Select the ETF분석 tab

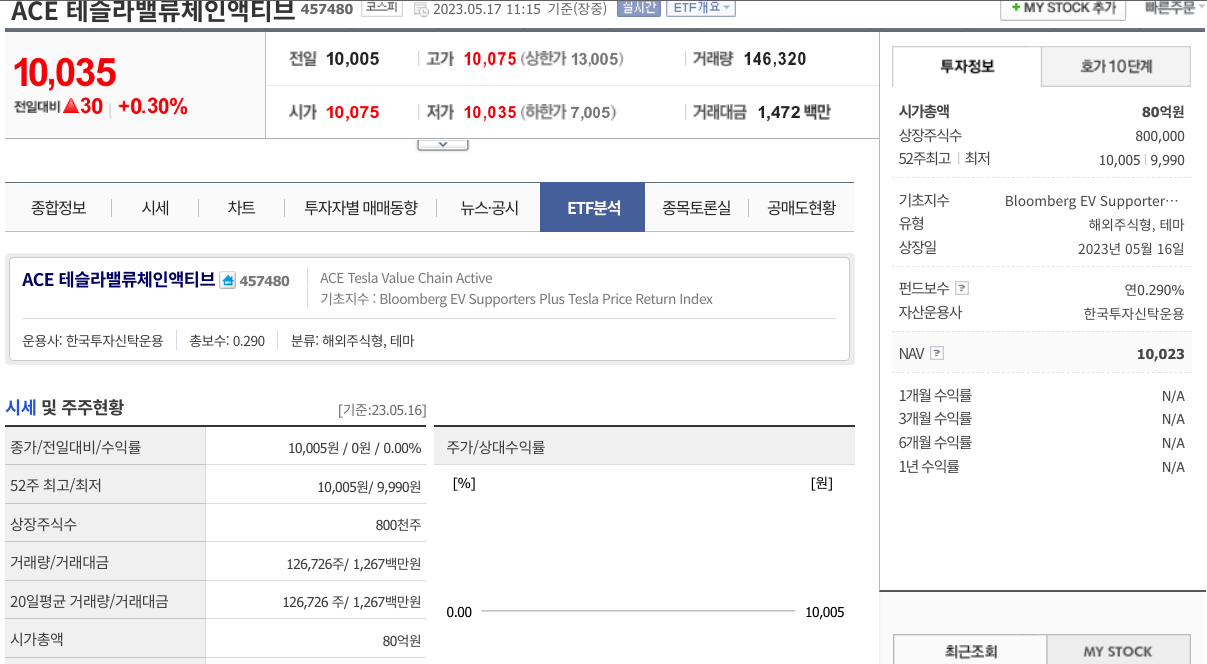tap(593, 208)
